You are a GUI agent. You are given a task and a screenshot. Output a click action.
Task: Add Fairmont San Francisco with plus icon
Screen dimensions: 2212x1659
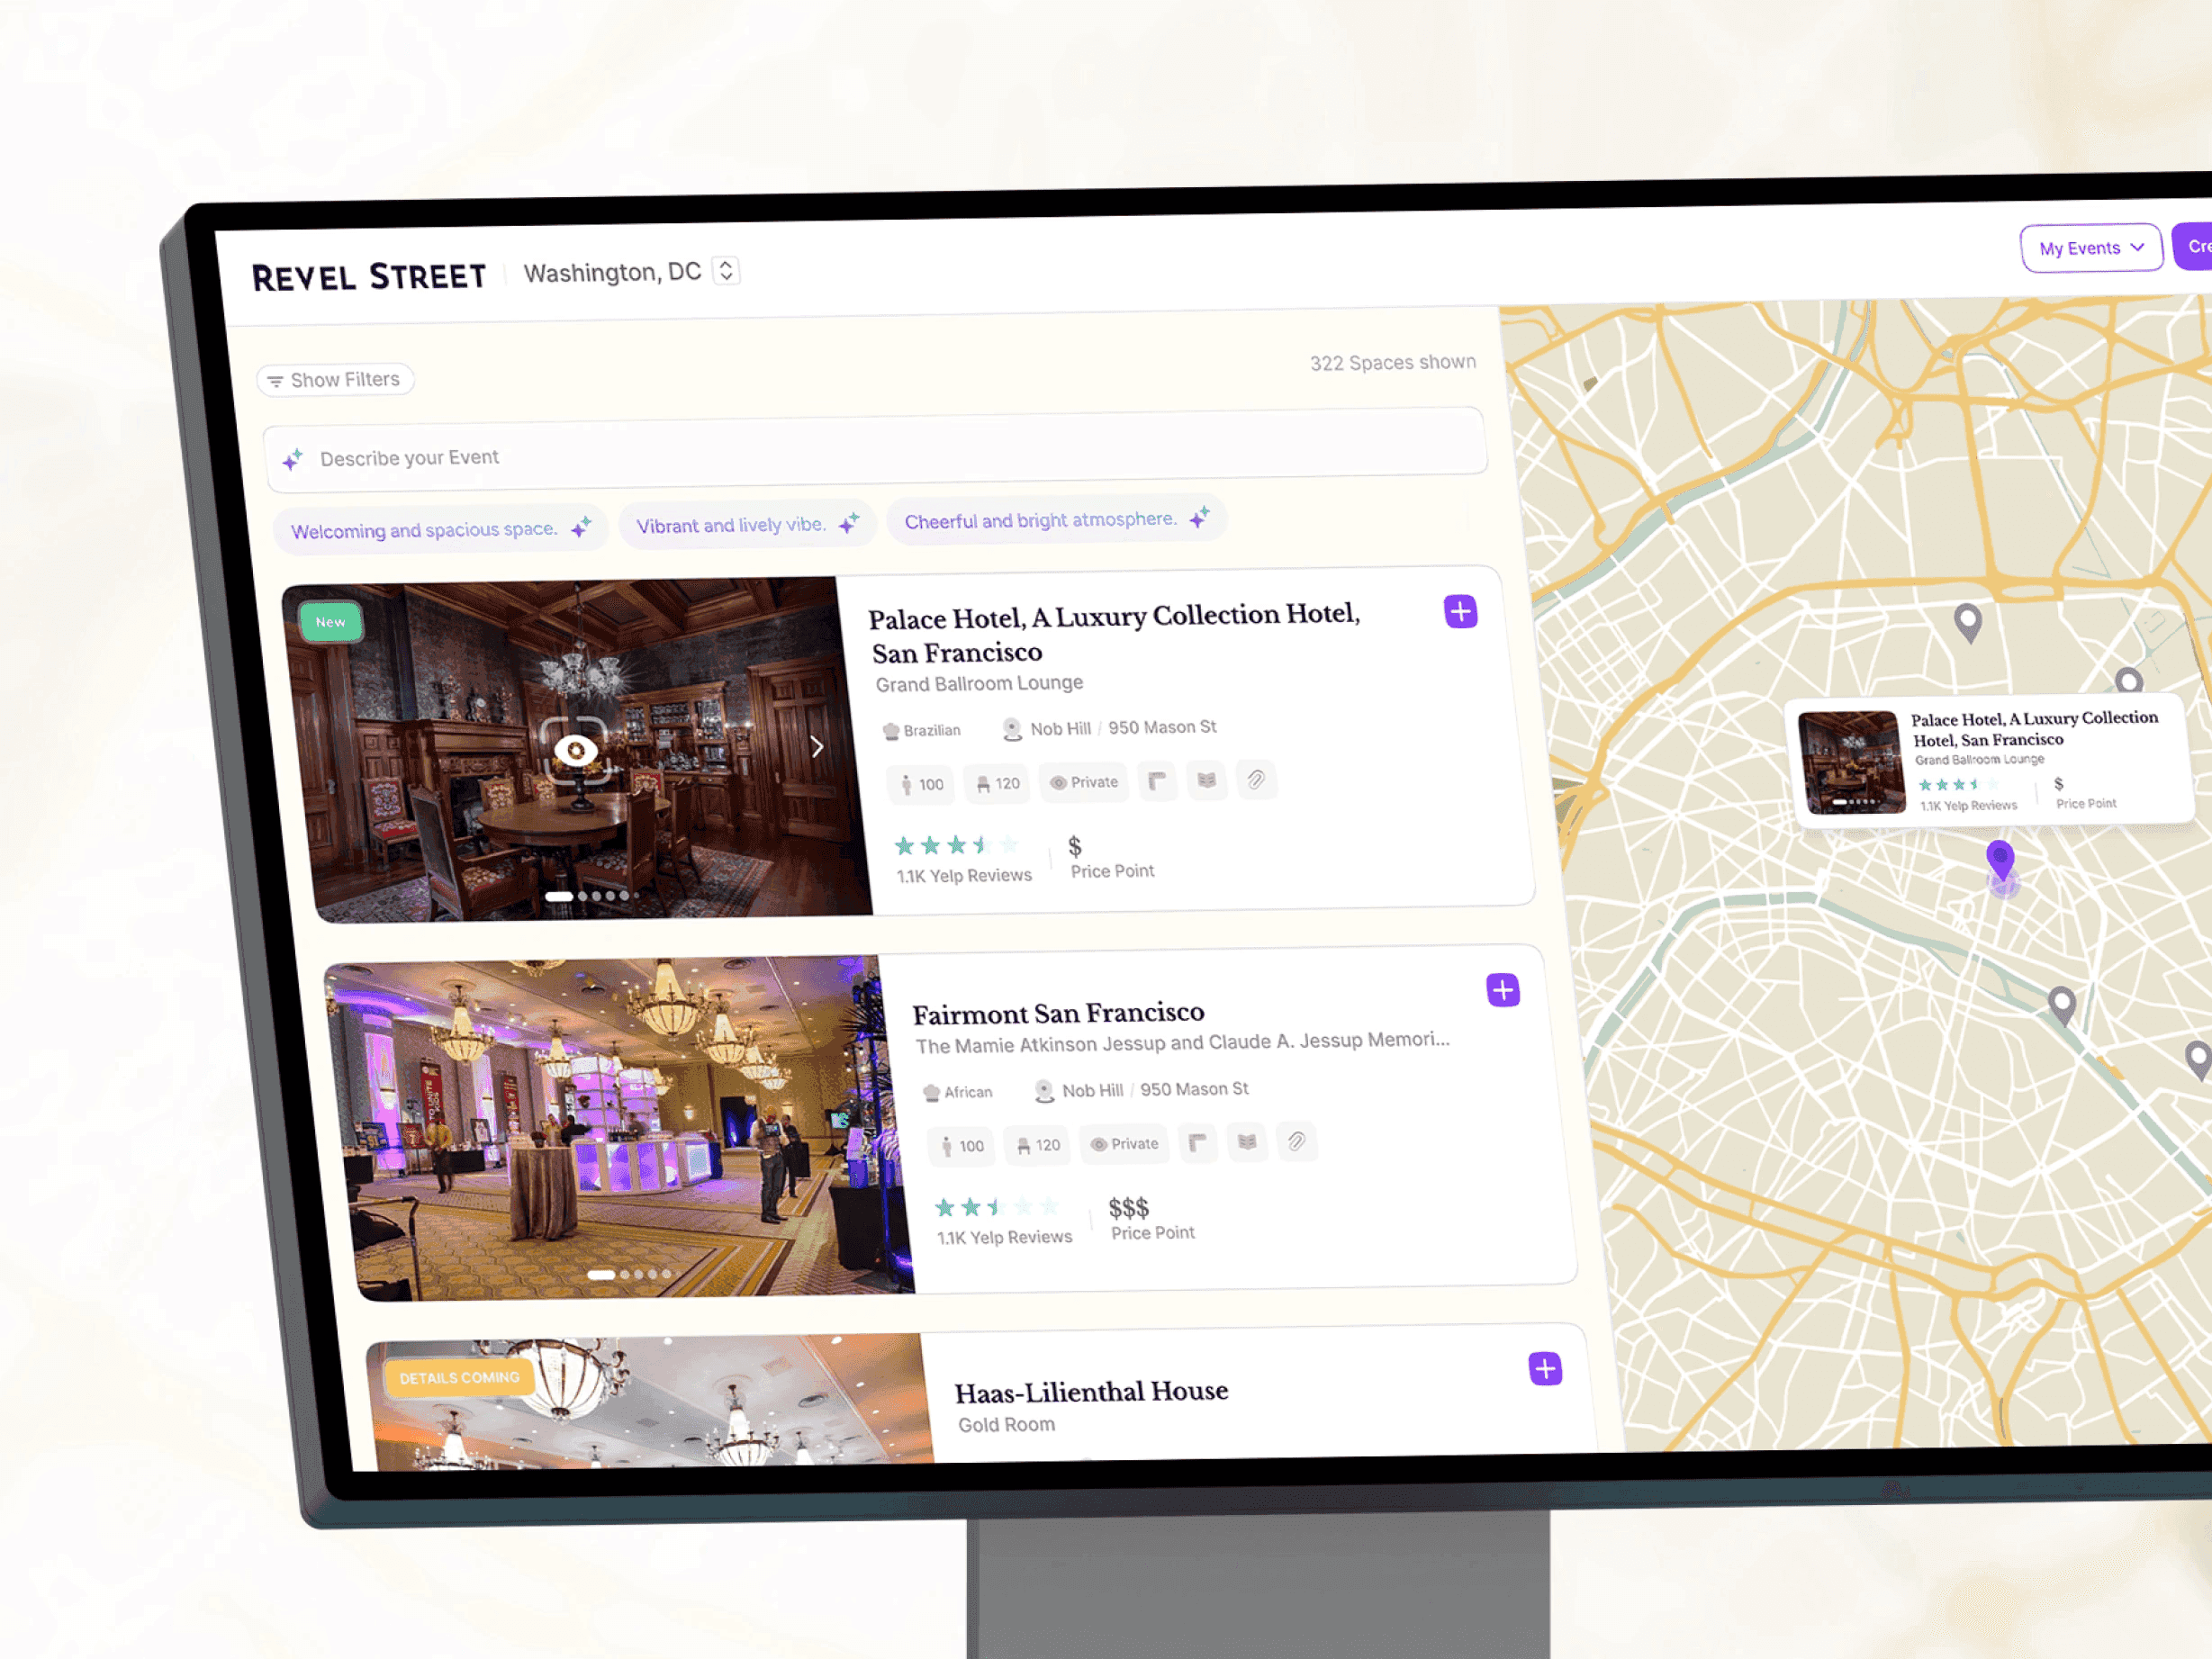(1503, 990)
